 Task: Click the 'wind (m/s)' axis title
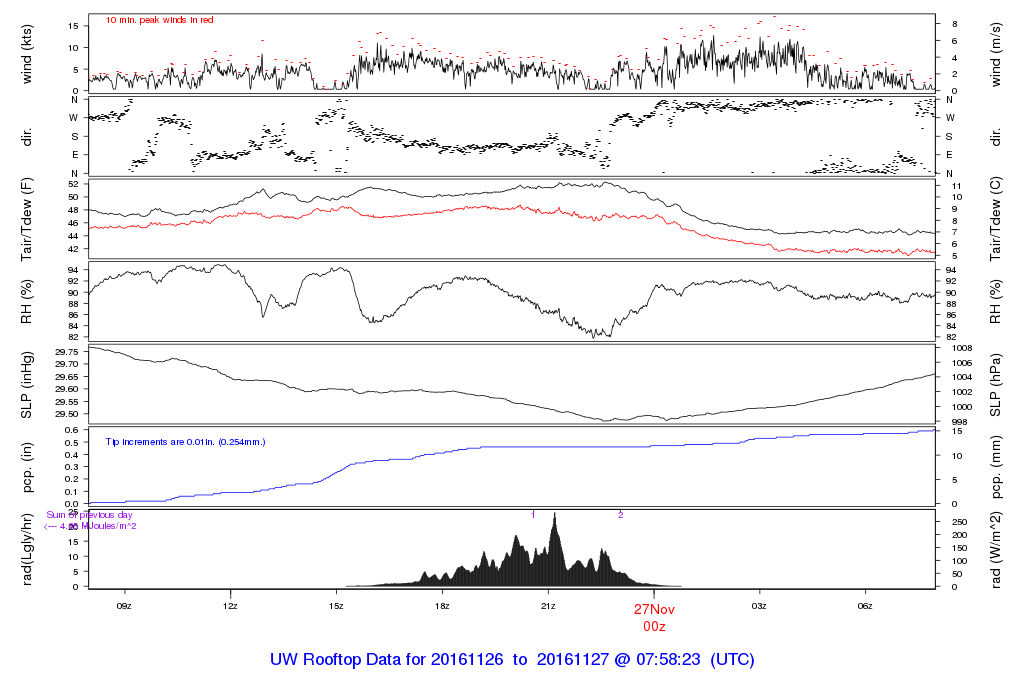click(995, 55)
